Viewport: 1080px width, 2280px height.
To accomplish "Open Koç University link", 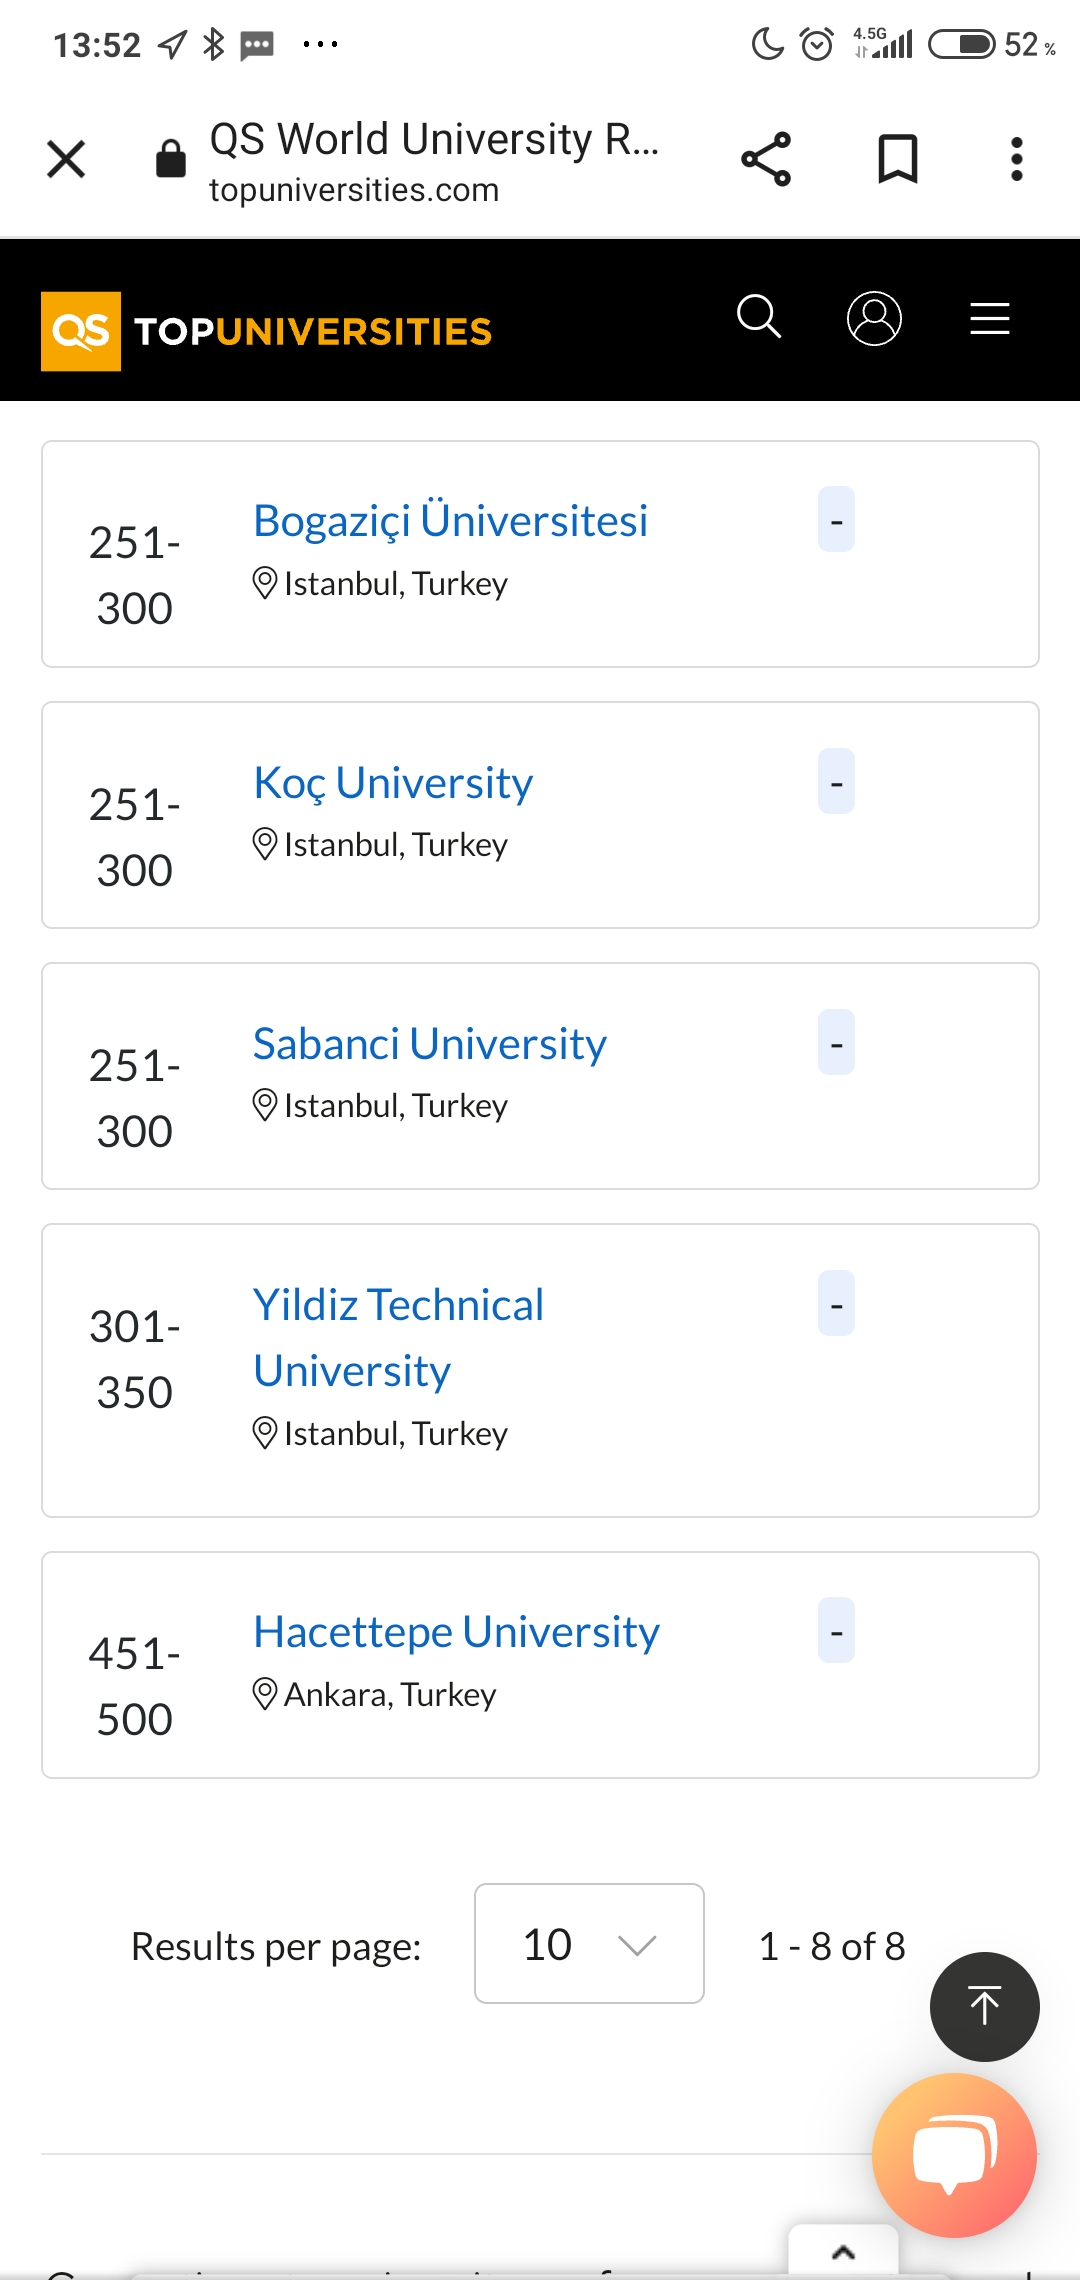I will click(x=393, y=783).
